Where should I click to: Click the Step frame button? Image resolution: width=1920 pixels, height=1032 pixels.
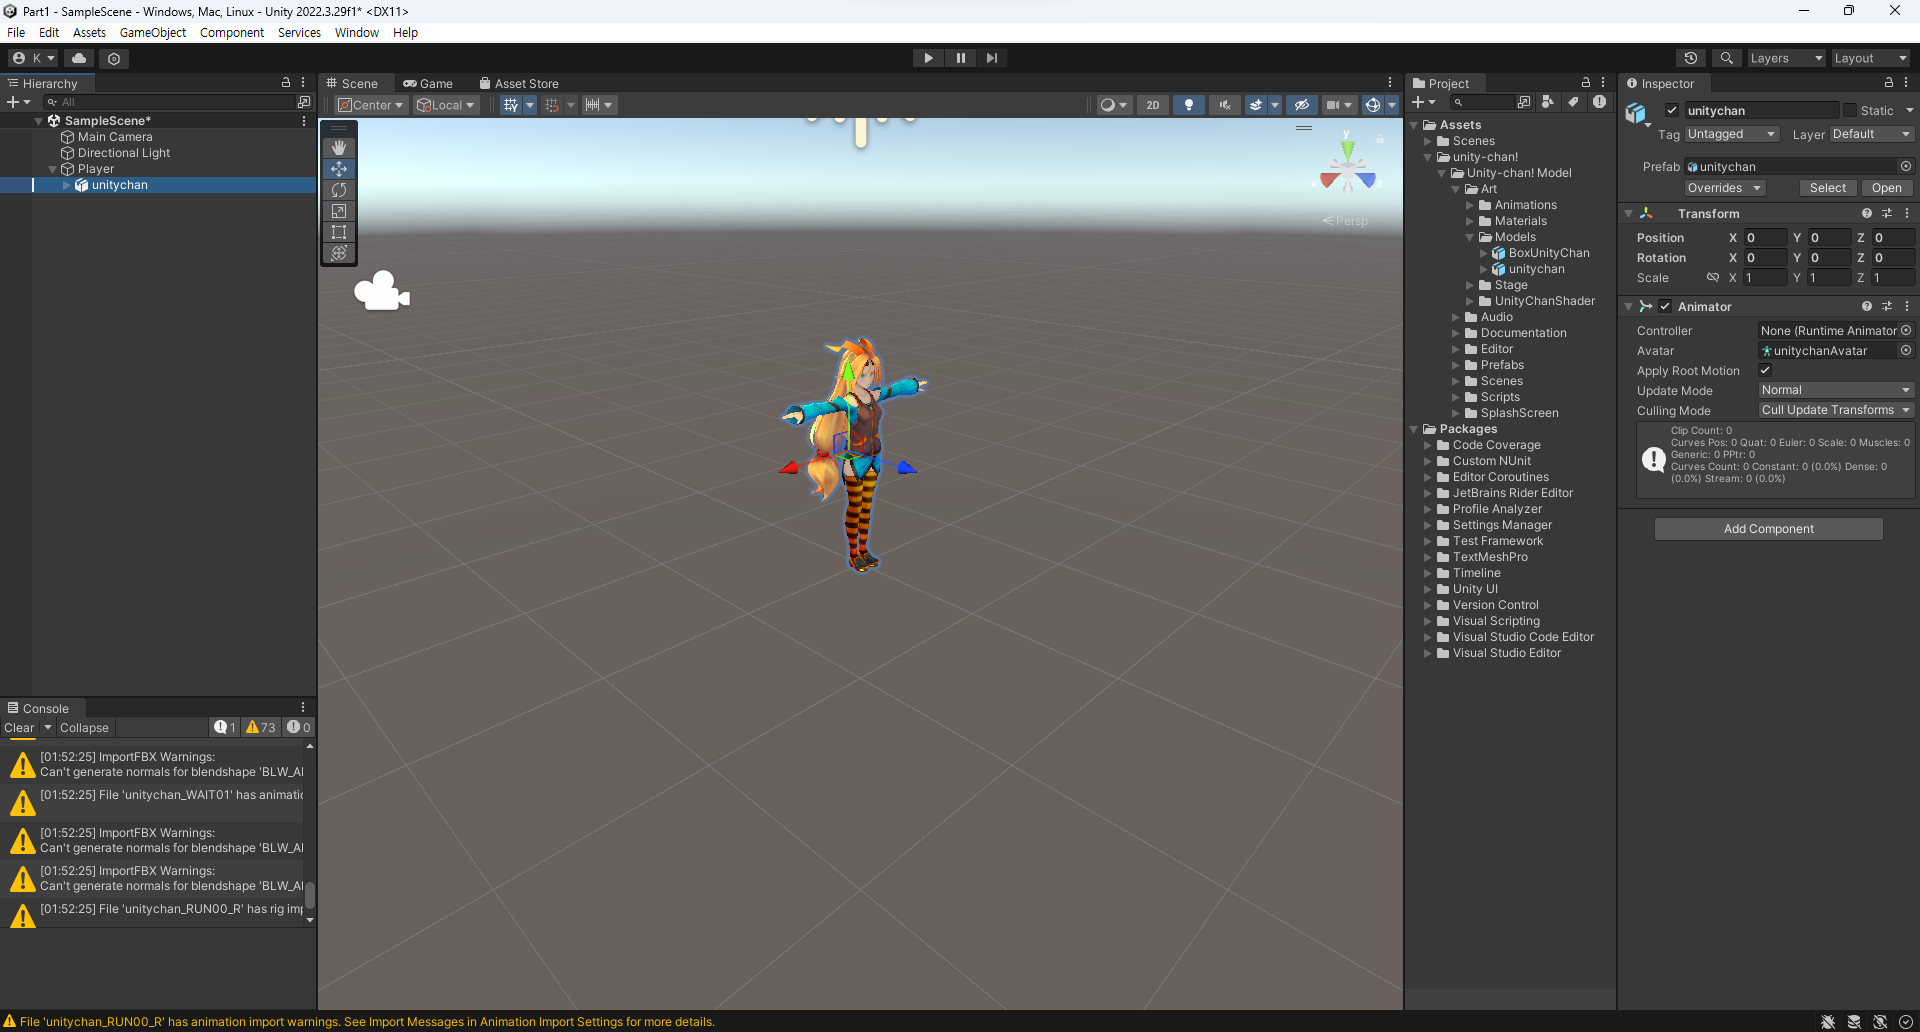tap(991, 58)
